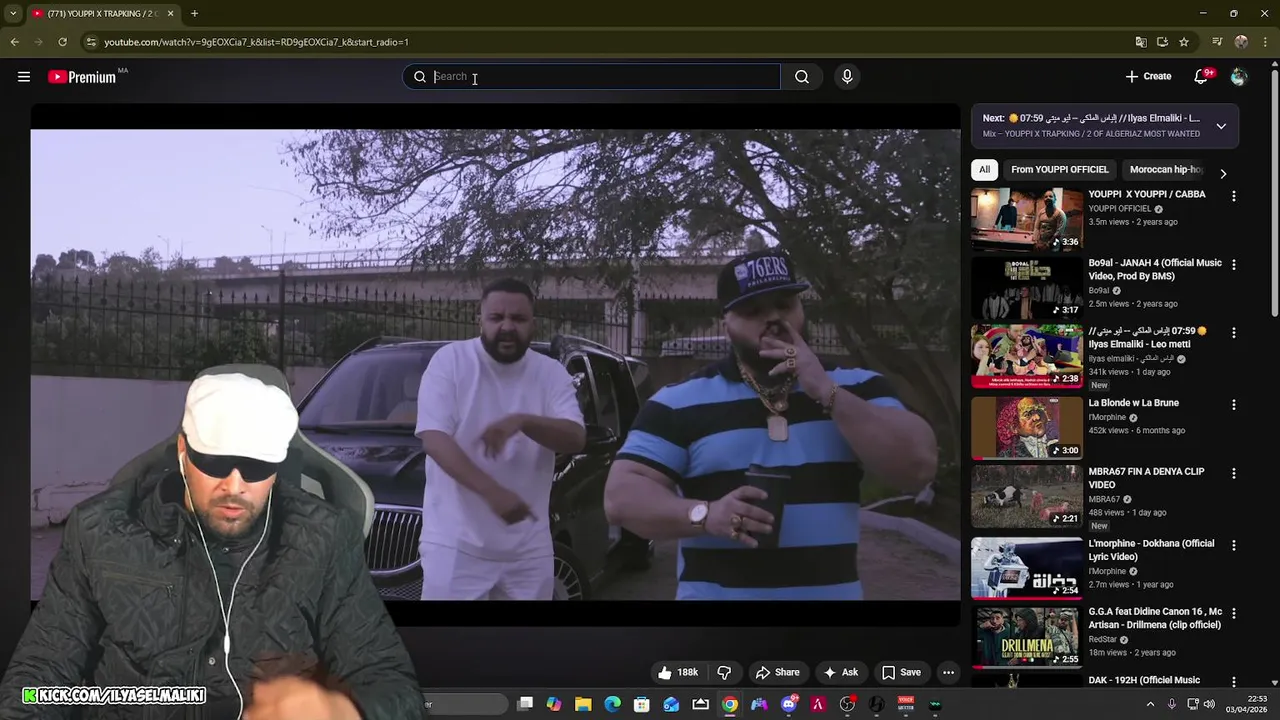
Task: Start voice search with the microphone
Action: (847, 77)
